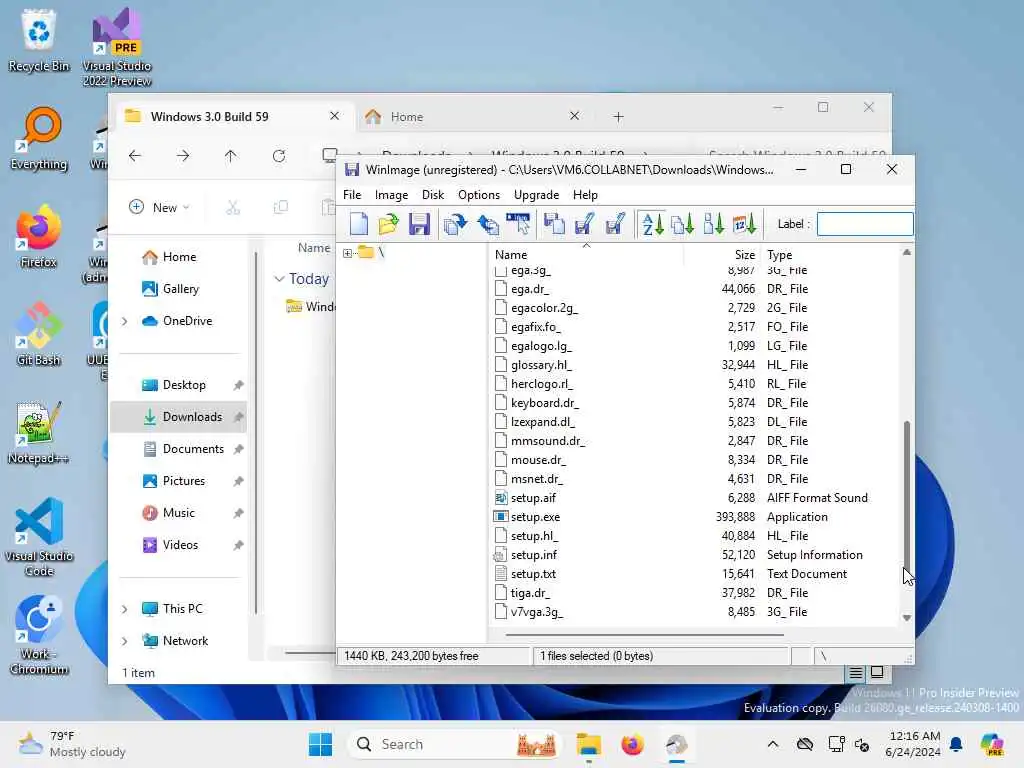Expand the Network node
1024x768 pixels.
point(125,641)
